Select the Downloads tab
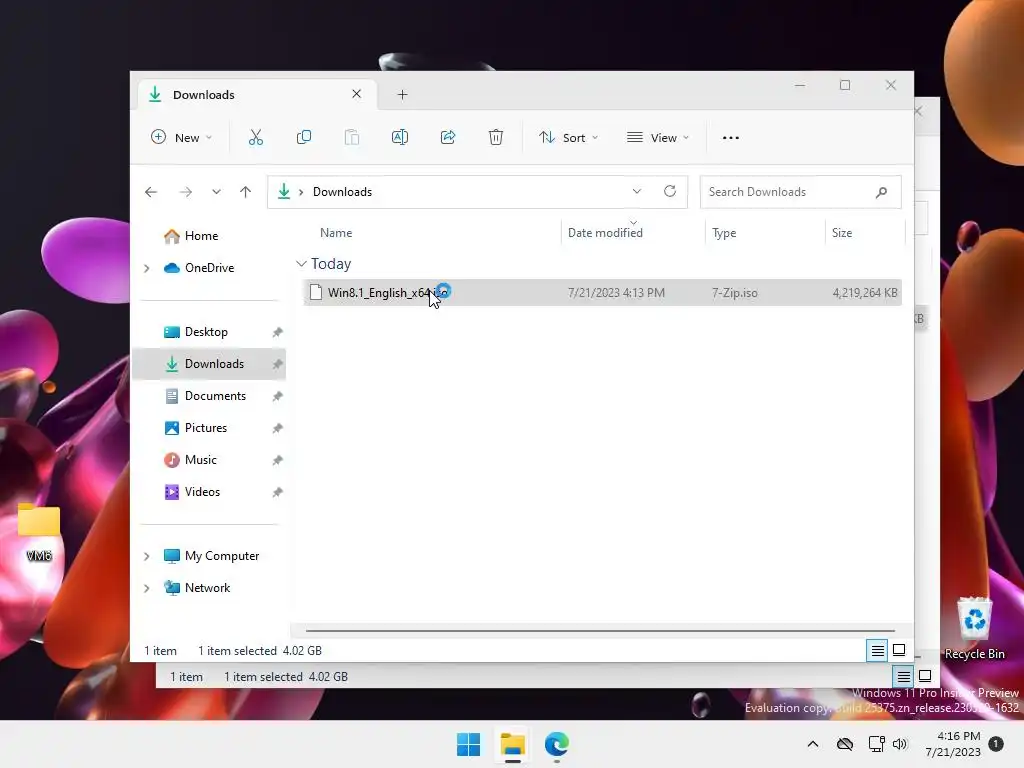The height and width of the screenshot is (768, 1024). (257, 95)
